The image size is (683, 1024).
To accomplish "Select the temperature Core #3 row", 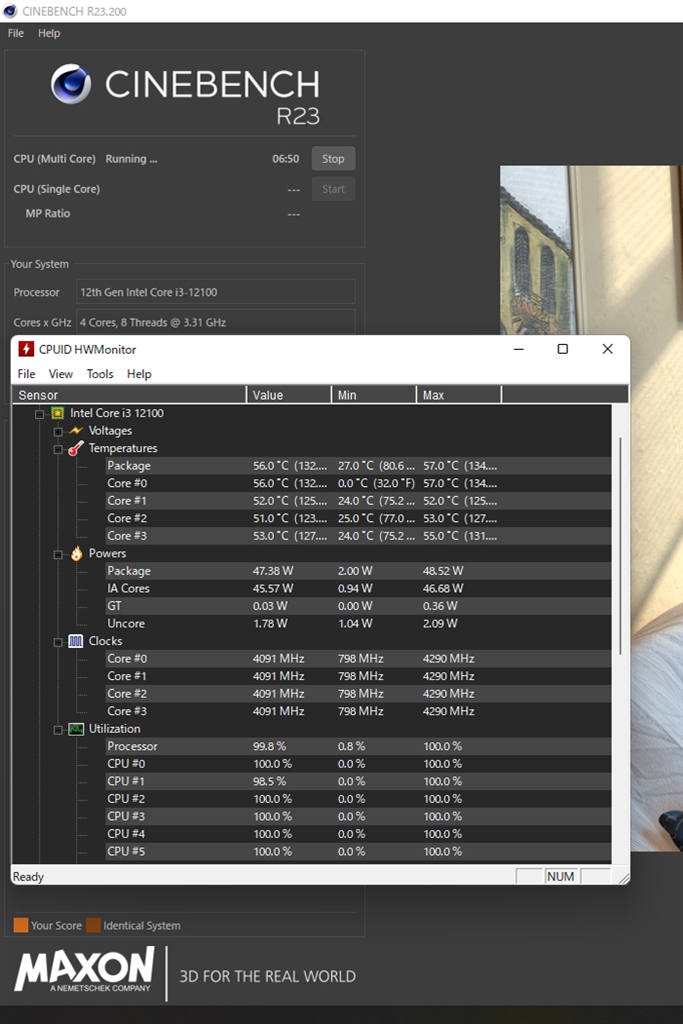I will click(x=358, y=536).
